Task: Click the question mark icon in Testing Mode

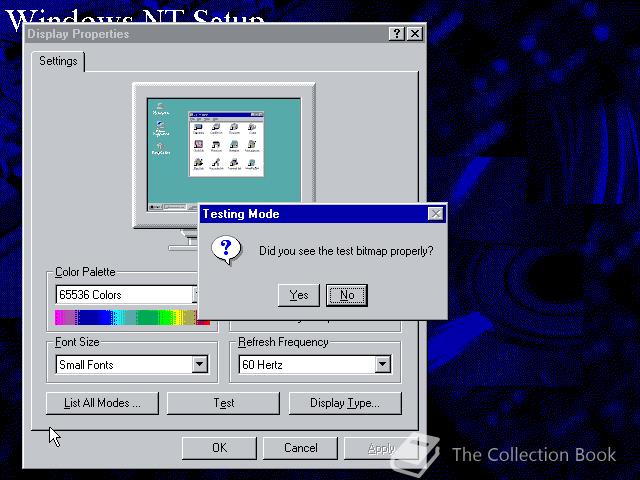Action: 226,250
